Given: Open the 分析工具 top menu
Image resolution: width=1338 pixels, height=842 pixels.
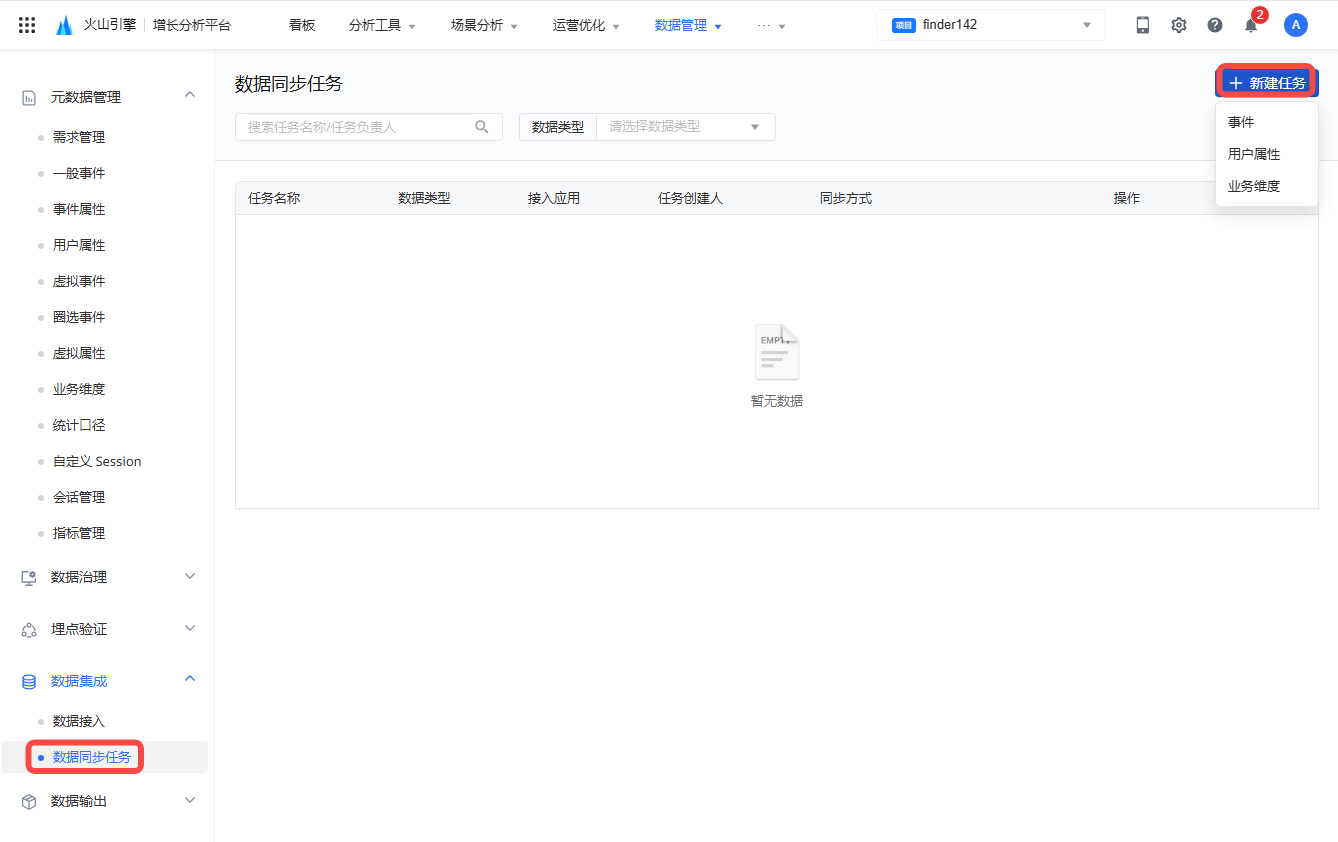Looking at the screenshot, I should point(382,25).
